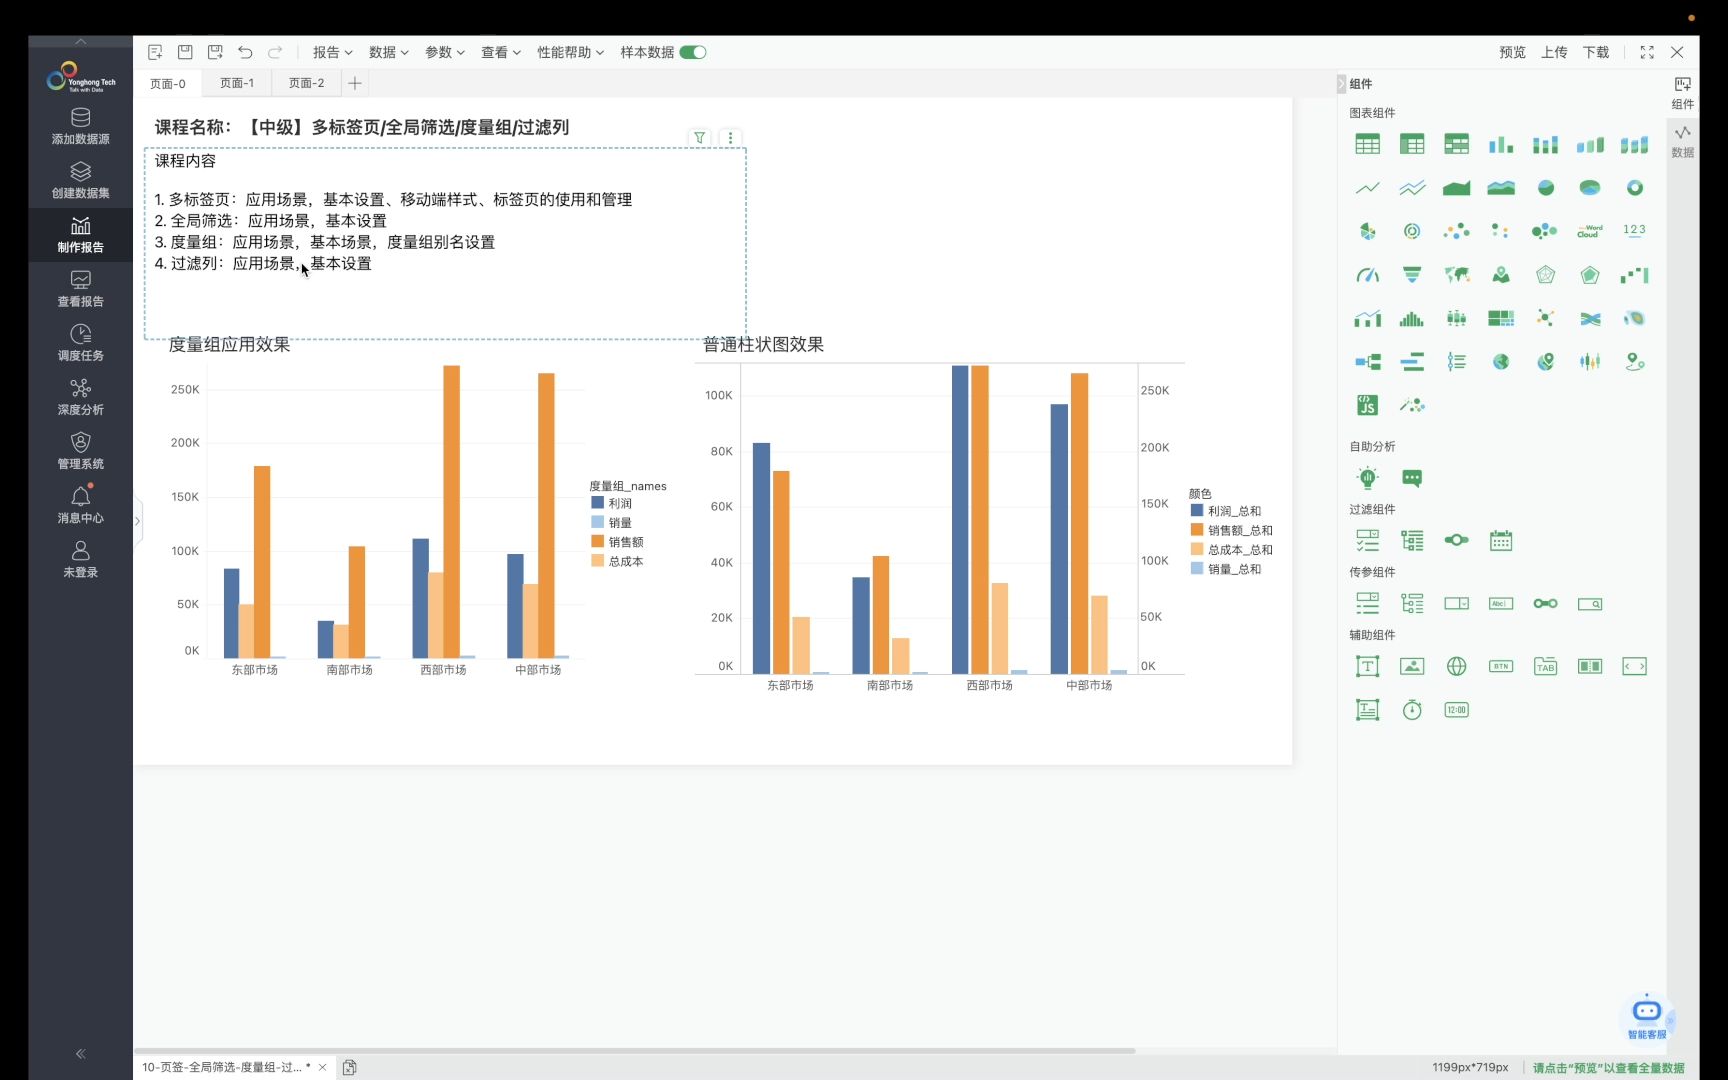1728x1080 pixels.
Task: Add the 12:00 clock component
Action: point(1456,710)
